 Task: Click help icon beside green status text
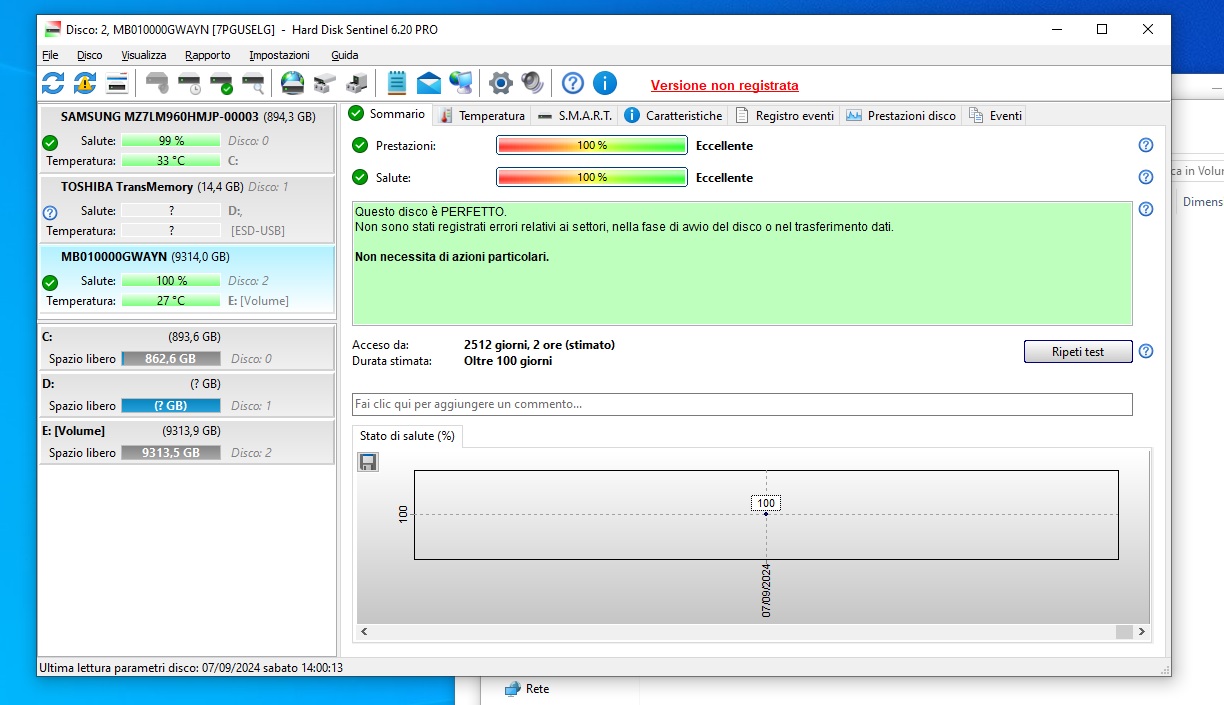(x=1146, y=209)
